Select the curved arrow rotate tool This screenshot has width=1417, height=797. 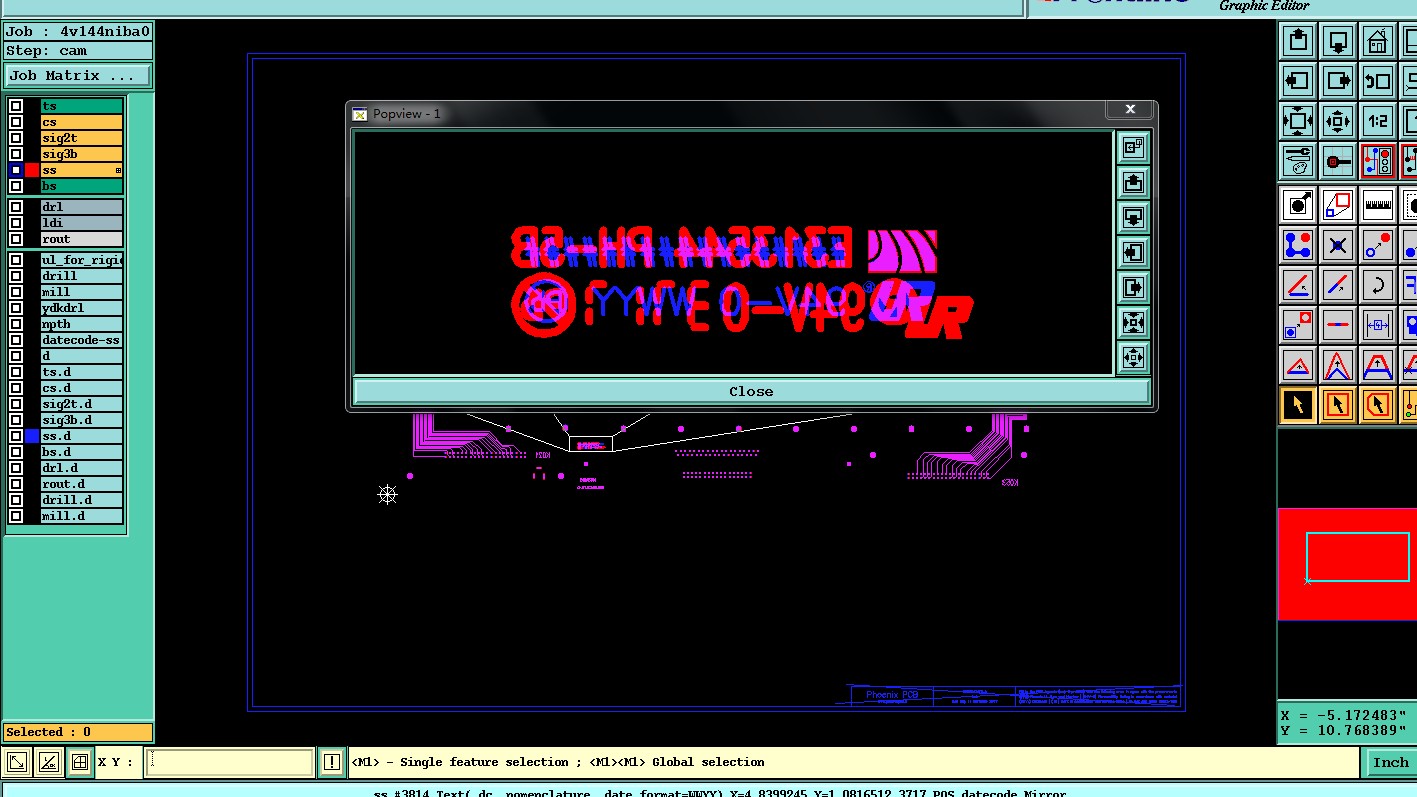pos(1378,285)
